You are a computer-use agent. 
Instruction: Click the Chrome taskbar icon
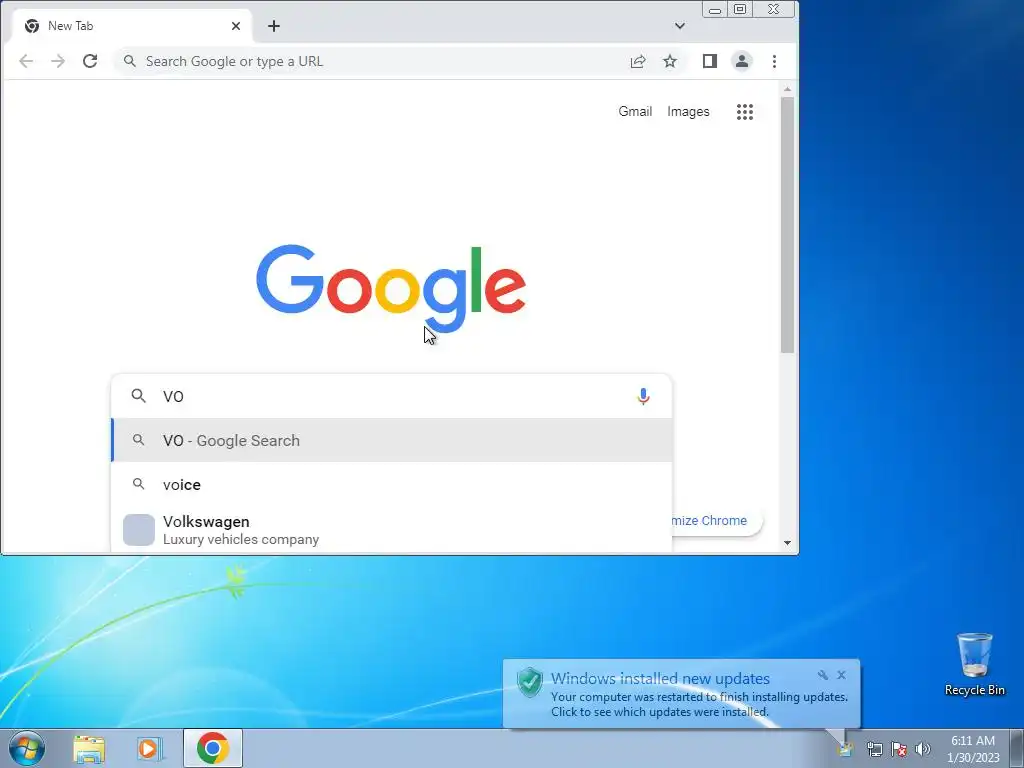212,748
